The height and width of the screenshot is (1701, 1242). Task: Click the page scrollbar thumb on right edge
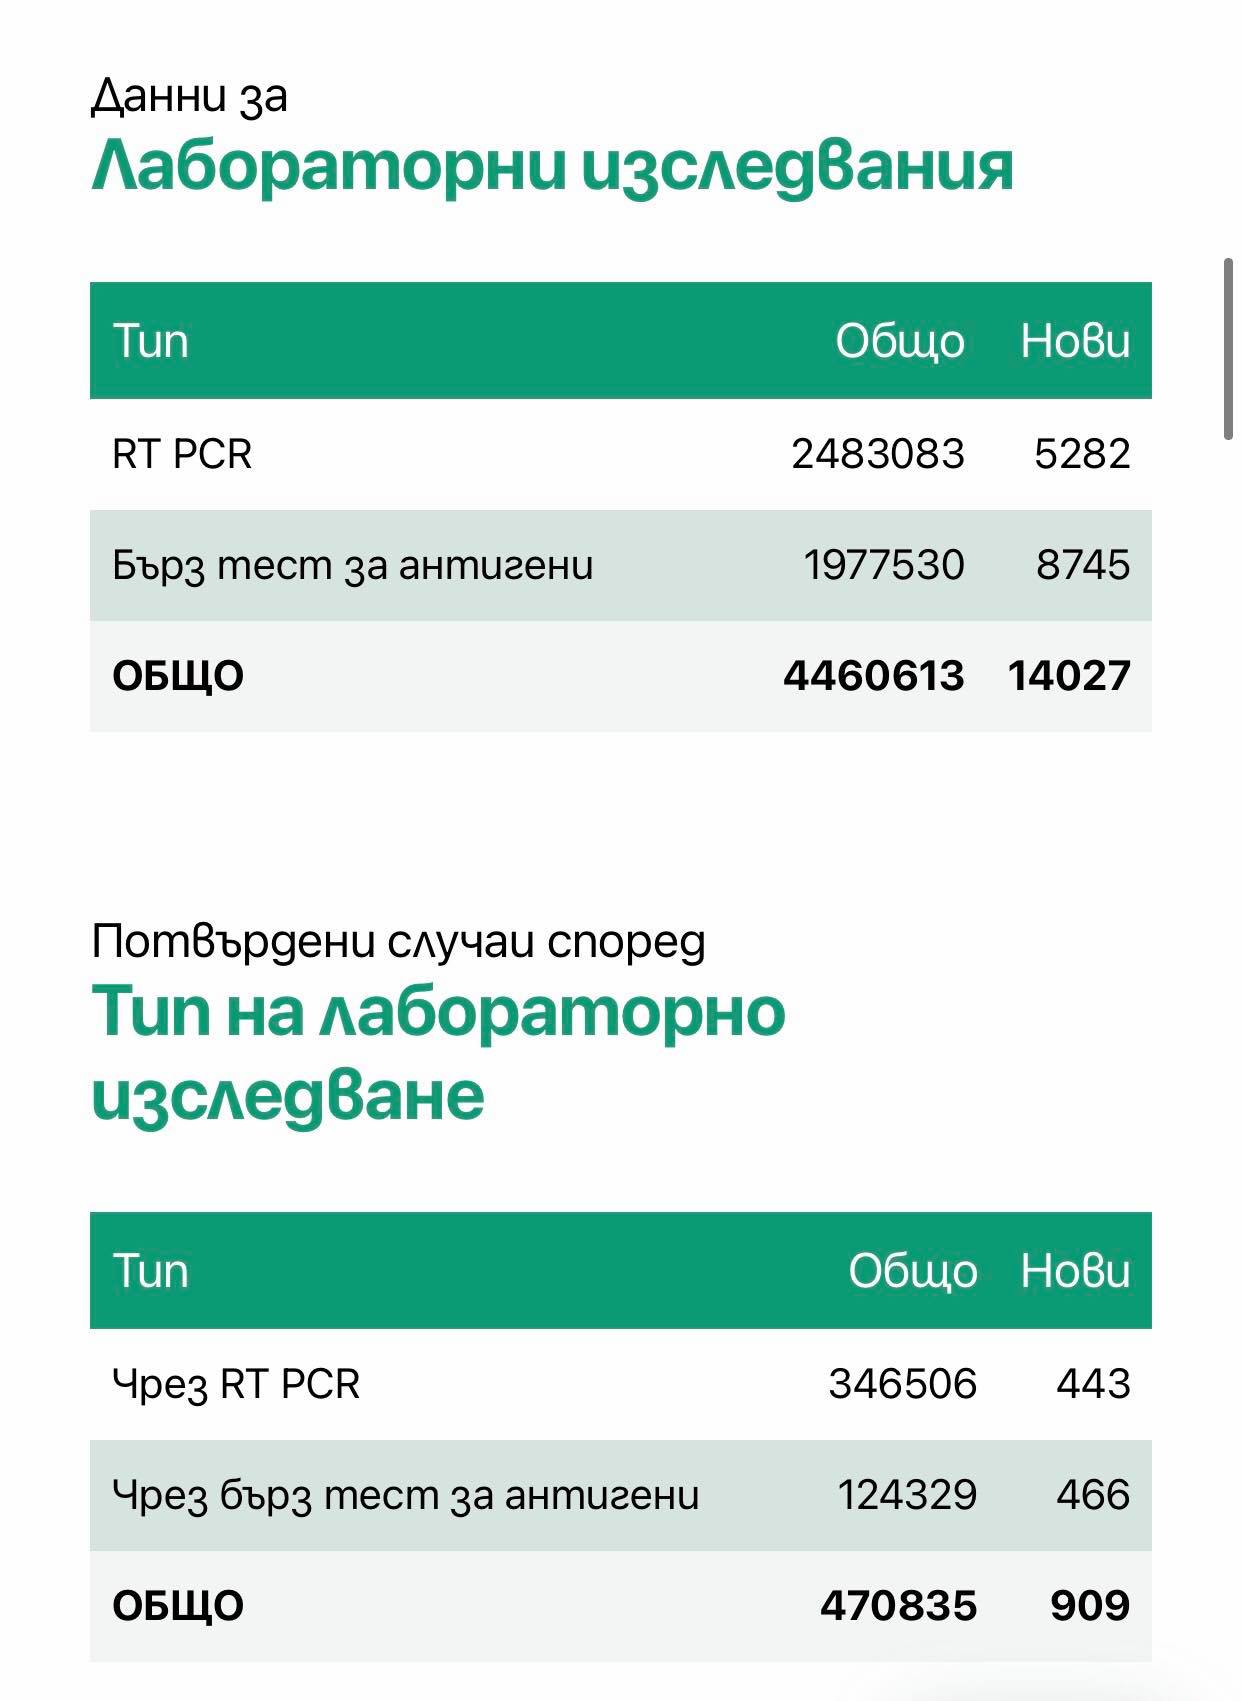pos(1228,349)
